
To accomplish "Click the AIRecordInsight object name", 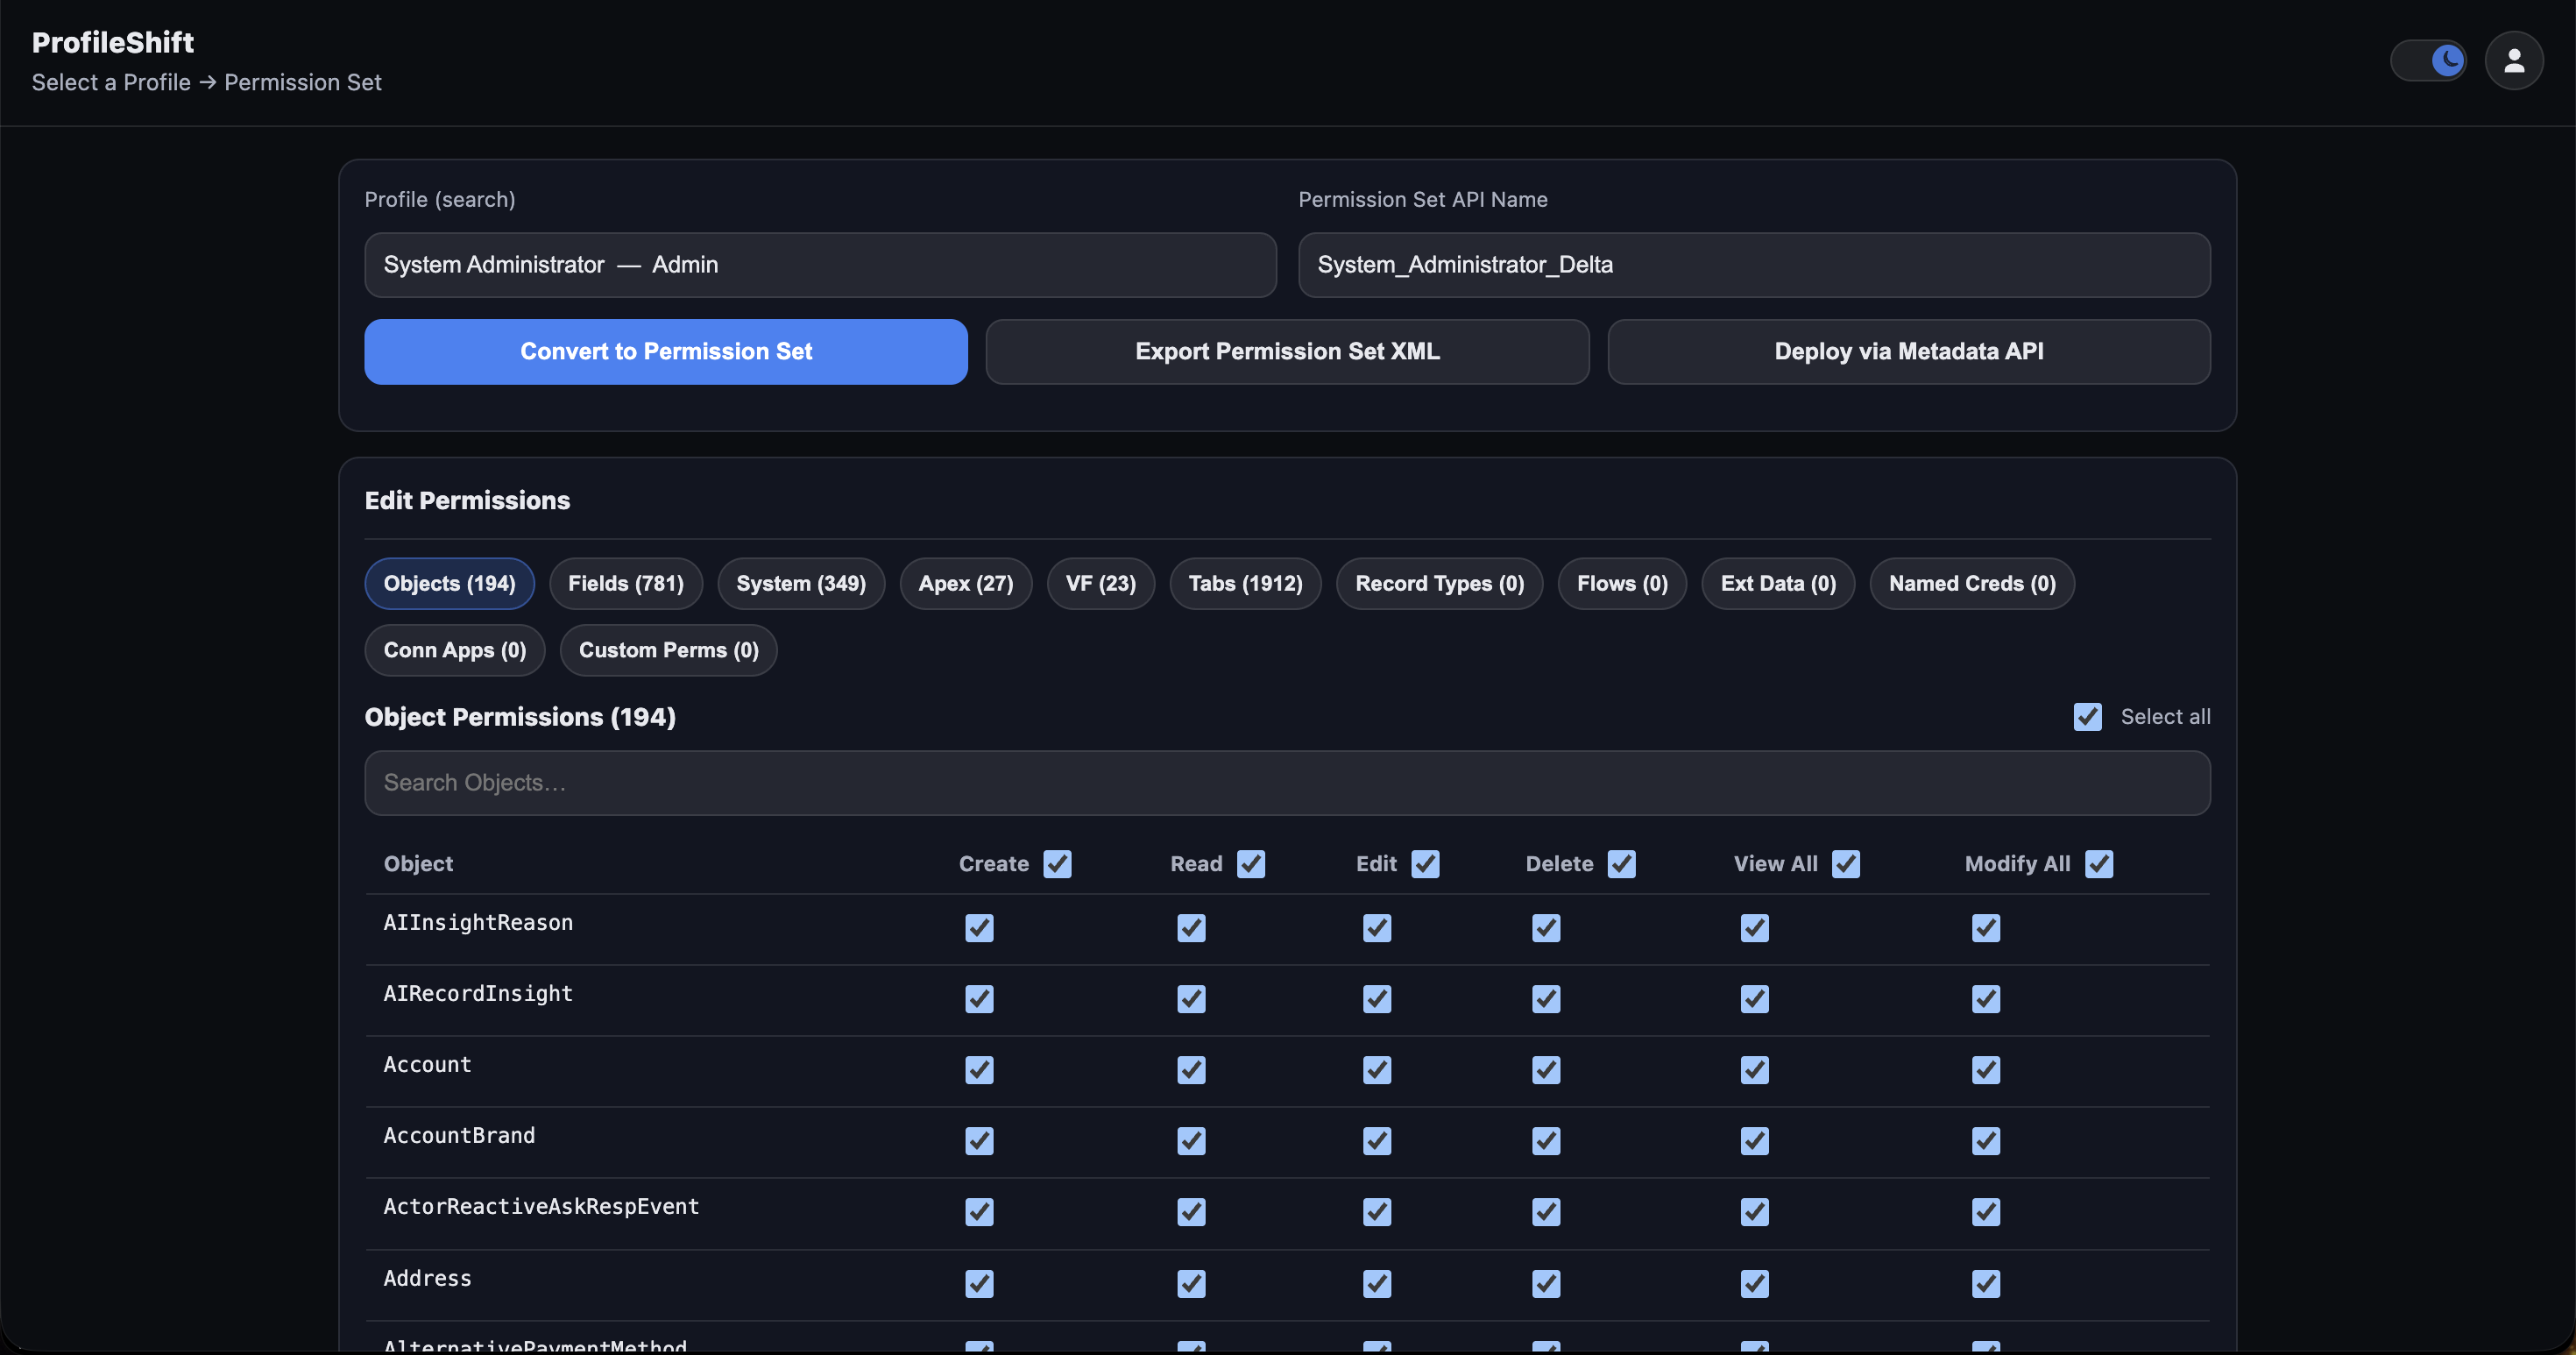I will [x=478, y=994].
